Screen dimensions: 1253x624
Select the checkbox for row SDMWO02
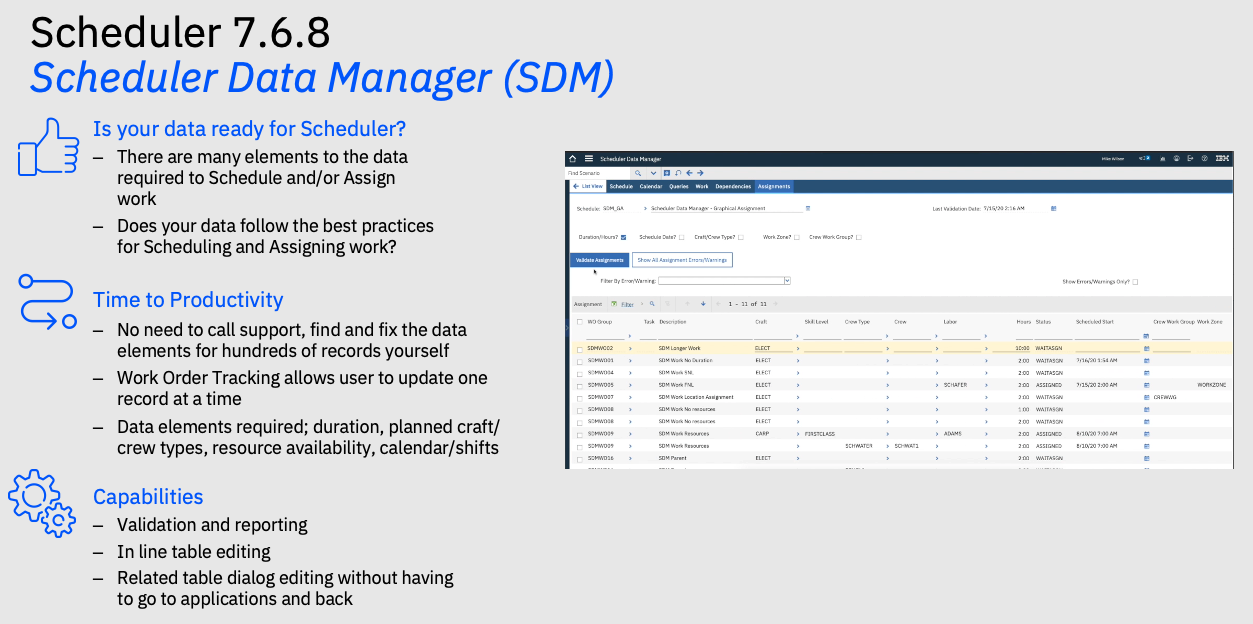point(580,349)
